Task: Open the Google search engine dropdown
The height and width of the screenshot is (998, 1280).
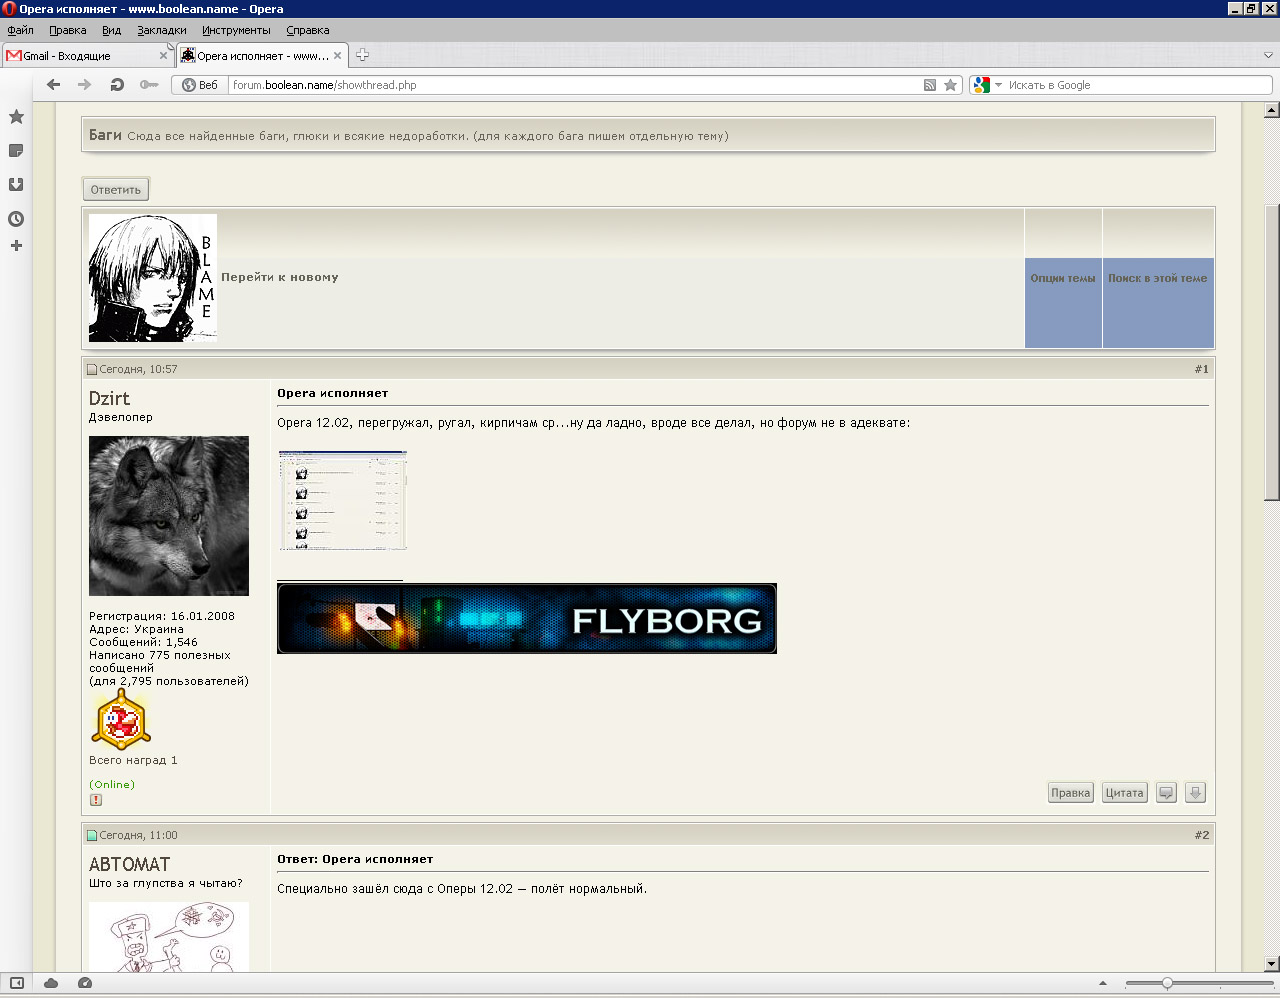Action: click(x=987, y=85)
